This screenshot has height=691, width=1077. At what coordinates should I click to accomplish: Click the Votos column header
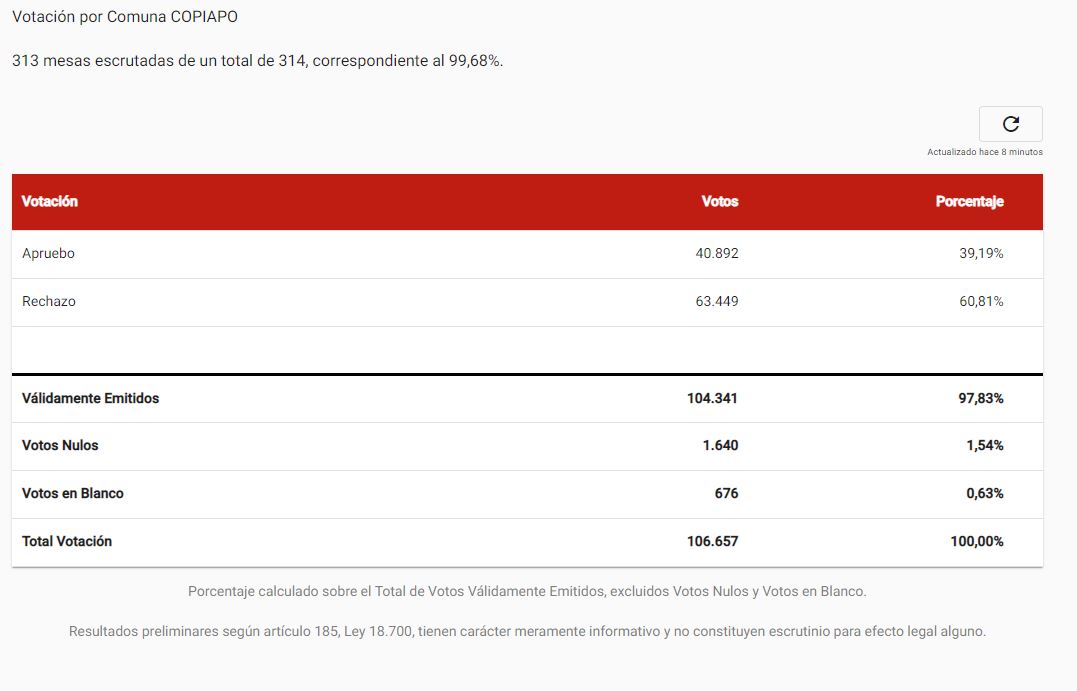click(x=720, y=201)
